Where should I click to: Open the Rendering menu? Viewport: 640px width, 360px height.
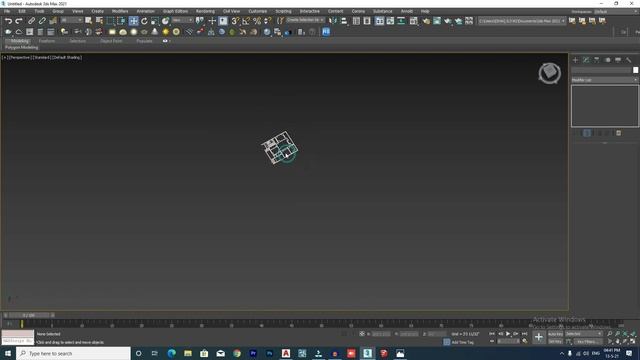coord(205,11)
